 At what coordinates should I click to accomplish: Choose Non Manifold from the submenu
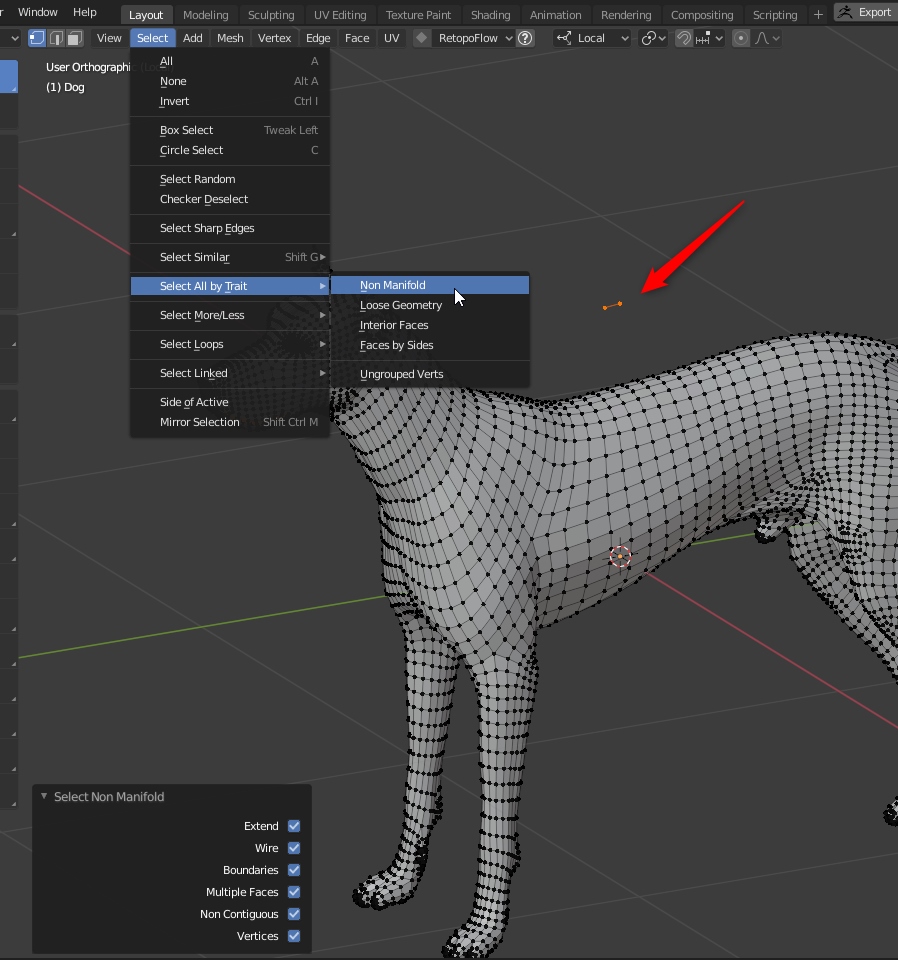(430, 285)
